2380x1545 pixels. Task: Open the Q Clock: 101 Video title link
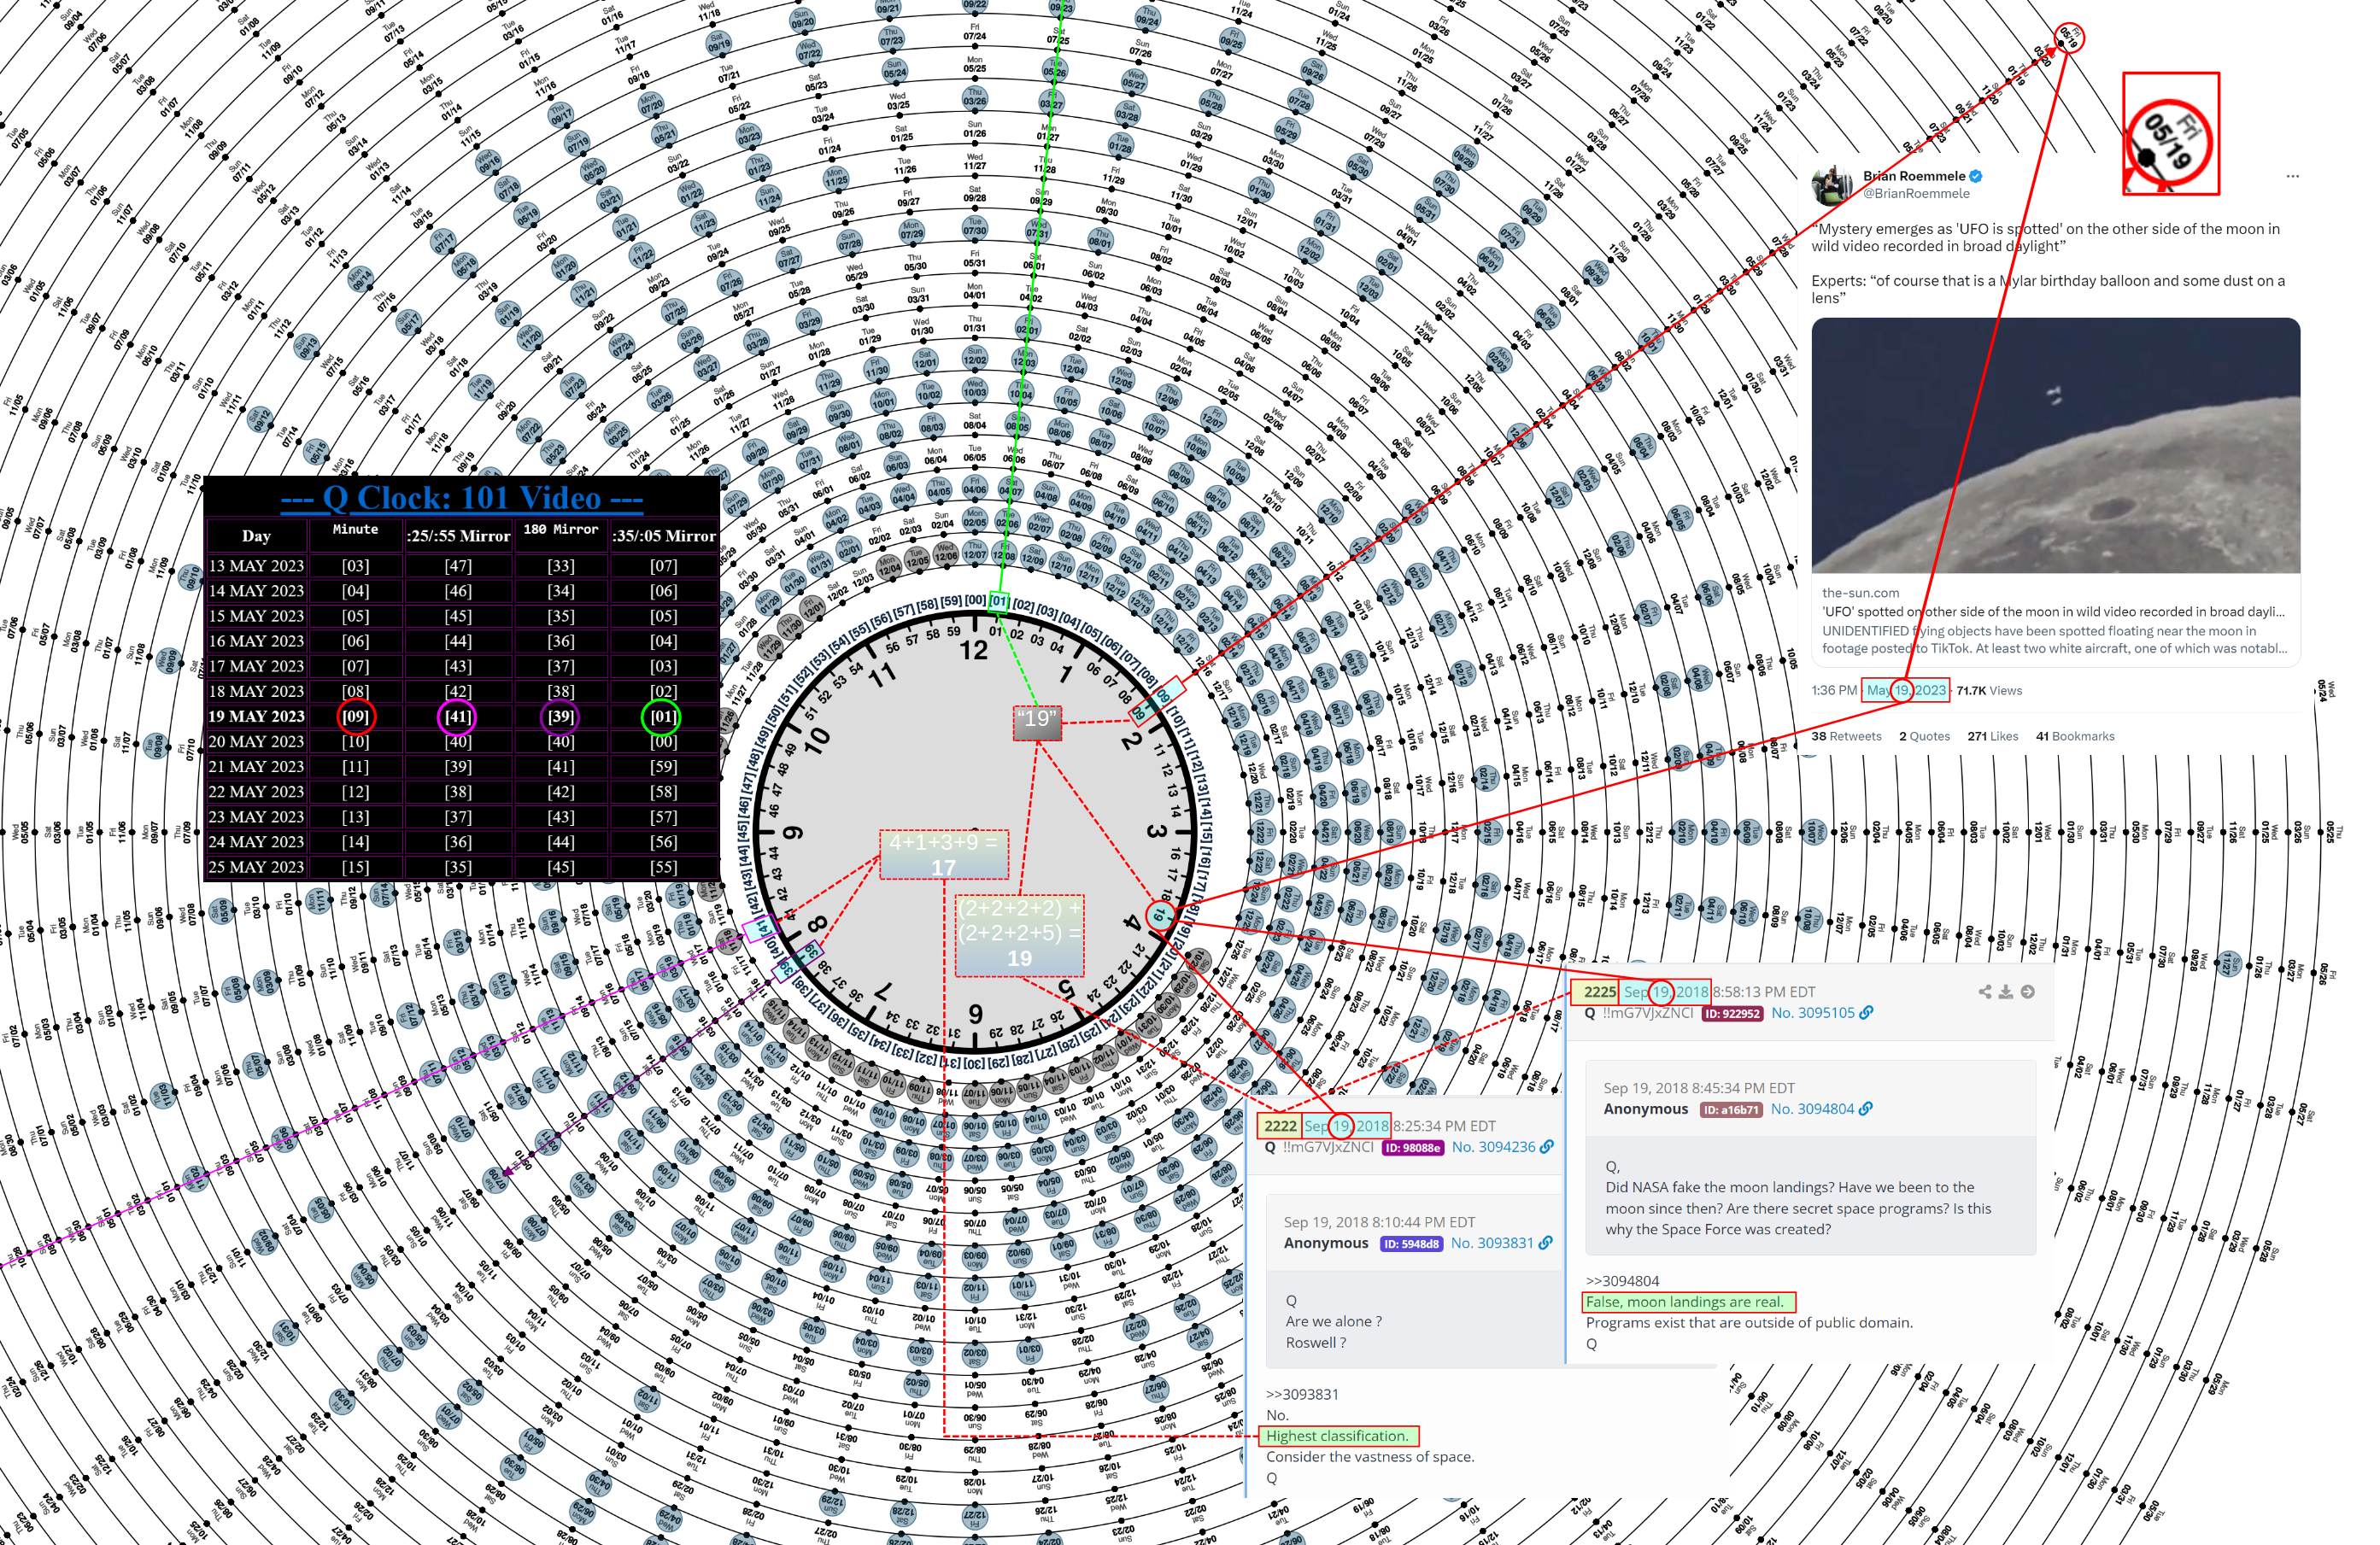click(462, 498)
